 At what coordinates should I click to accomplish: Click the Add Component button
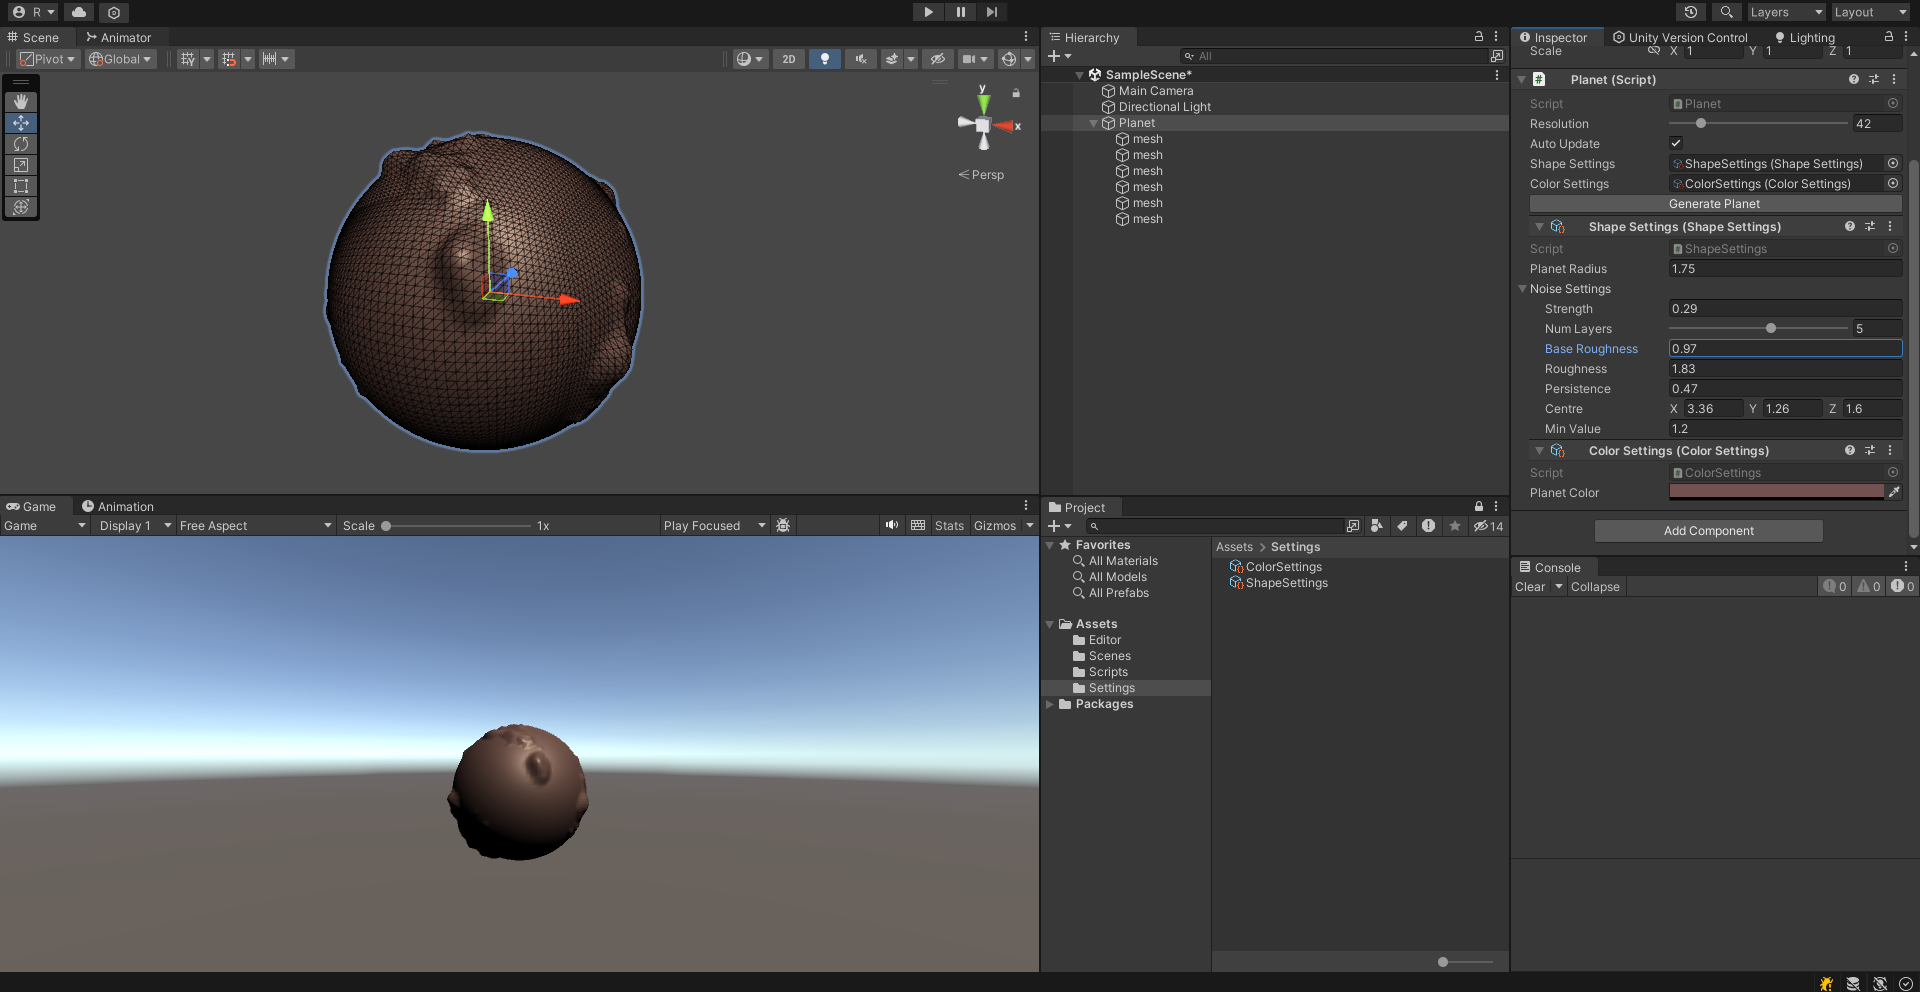1708,531
